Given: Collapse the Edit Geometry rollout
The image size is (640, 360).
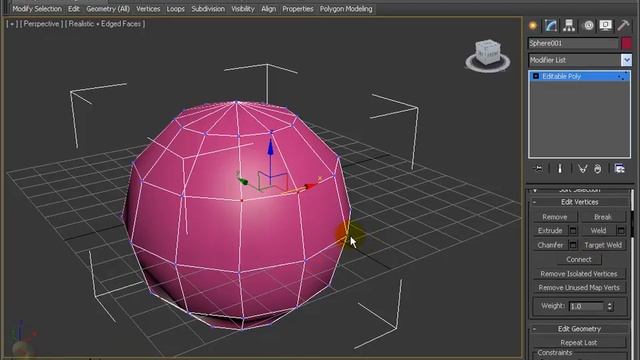Looking at the screenshot, I should [579, 329].
